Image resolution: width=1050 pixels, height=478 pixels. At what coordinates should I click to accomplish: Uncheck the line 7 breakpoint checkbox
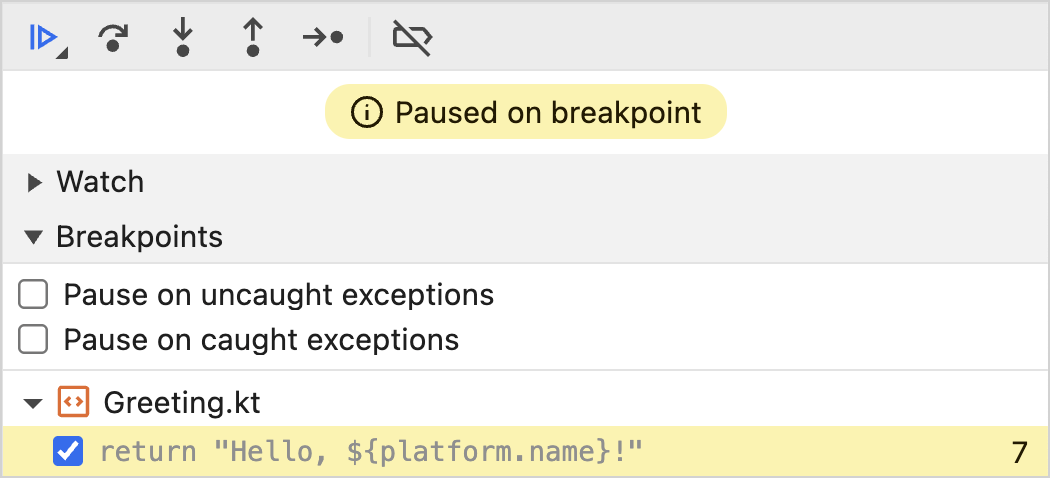[x=67, y=452]
